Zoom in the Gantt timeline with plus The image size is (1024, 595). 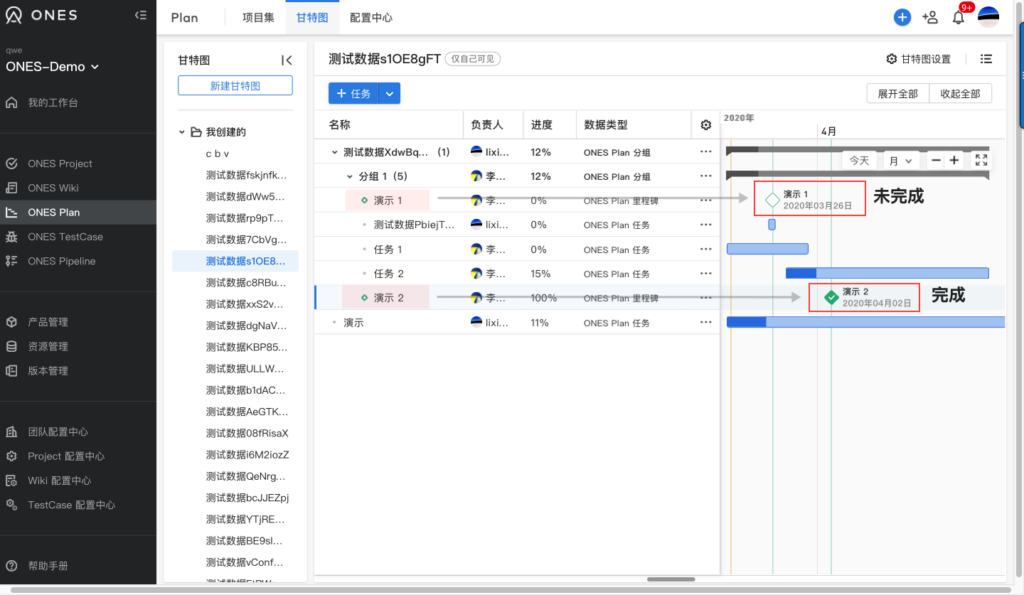click(954, 160)
